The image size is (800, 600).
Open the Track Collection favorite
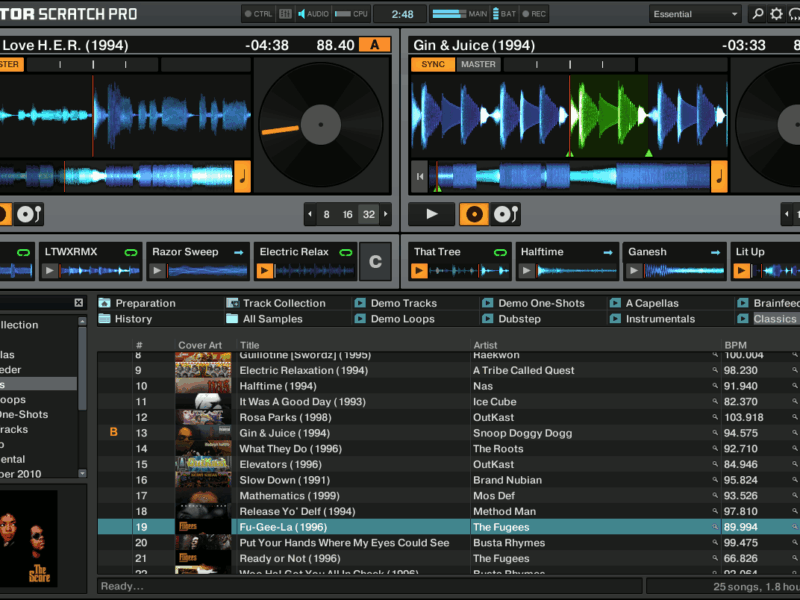tap(283, 303)
